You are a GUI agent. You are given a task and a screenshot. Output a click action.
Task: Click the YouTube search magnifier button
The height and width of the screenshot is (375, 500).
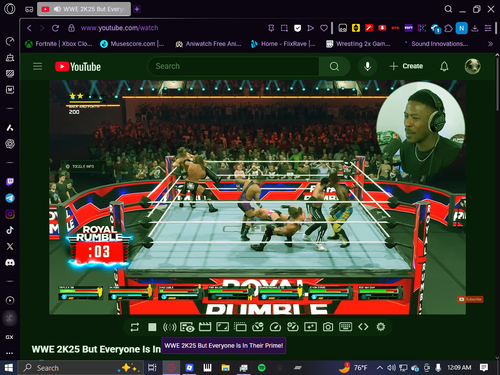click(x=334, y=66)
